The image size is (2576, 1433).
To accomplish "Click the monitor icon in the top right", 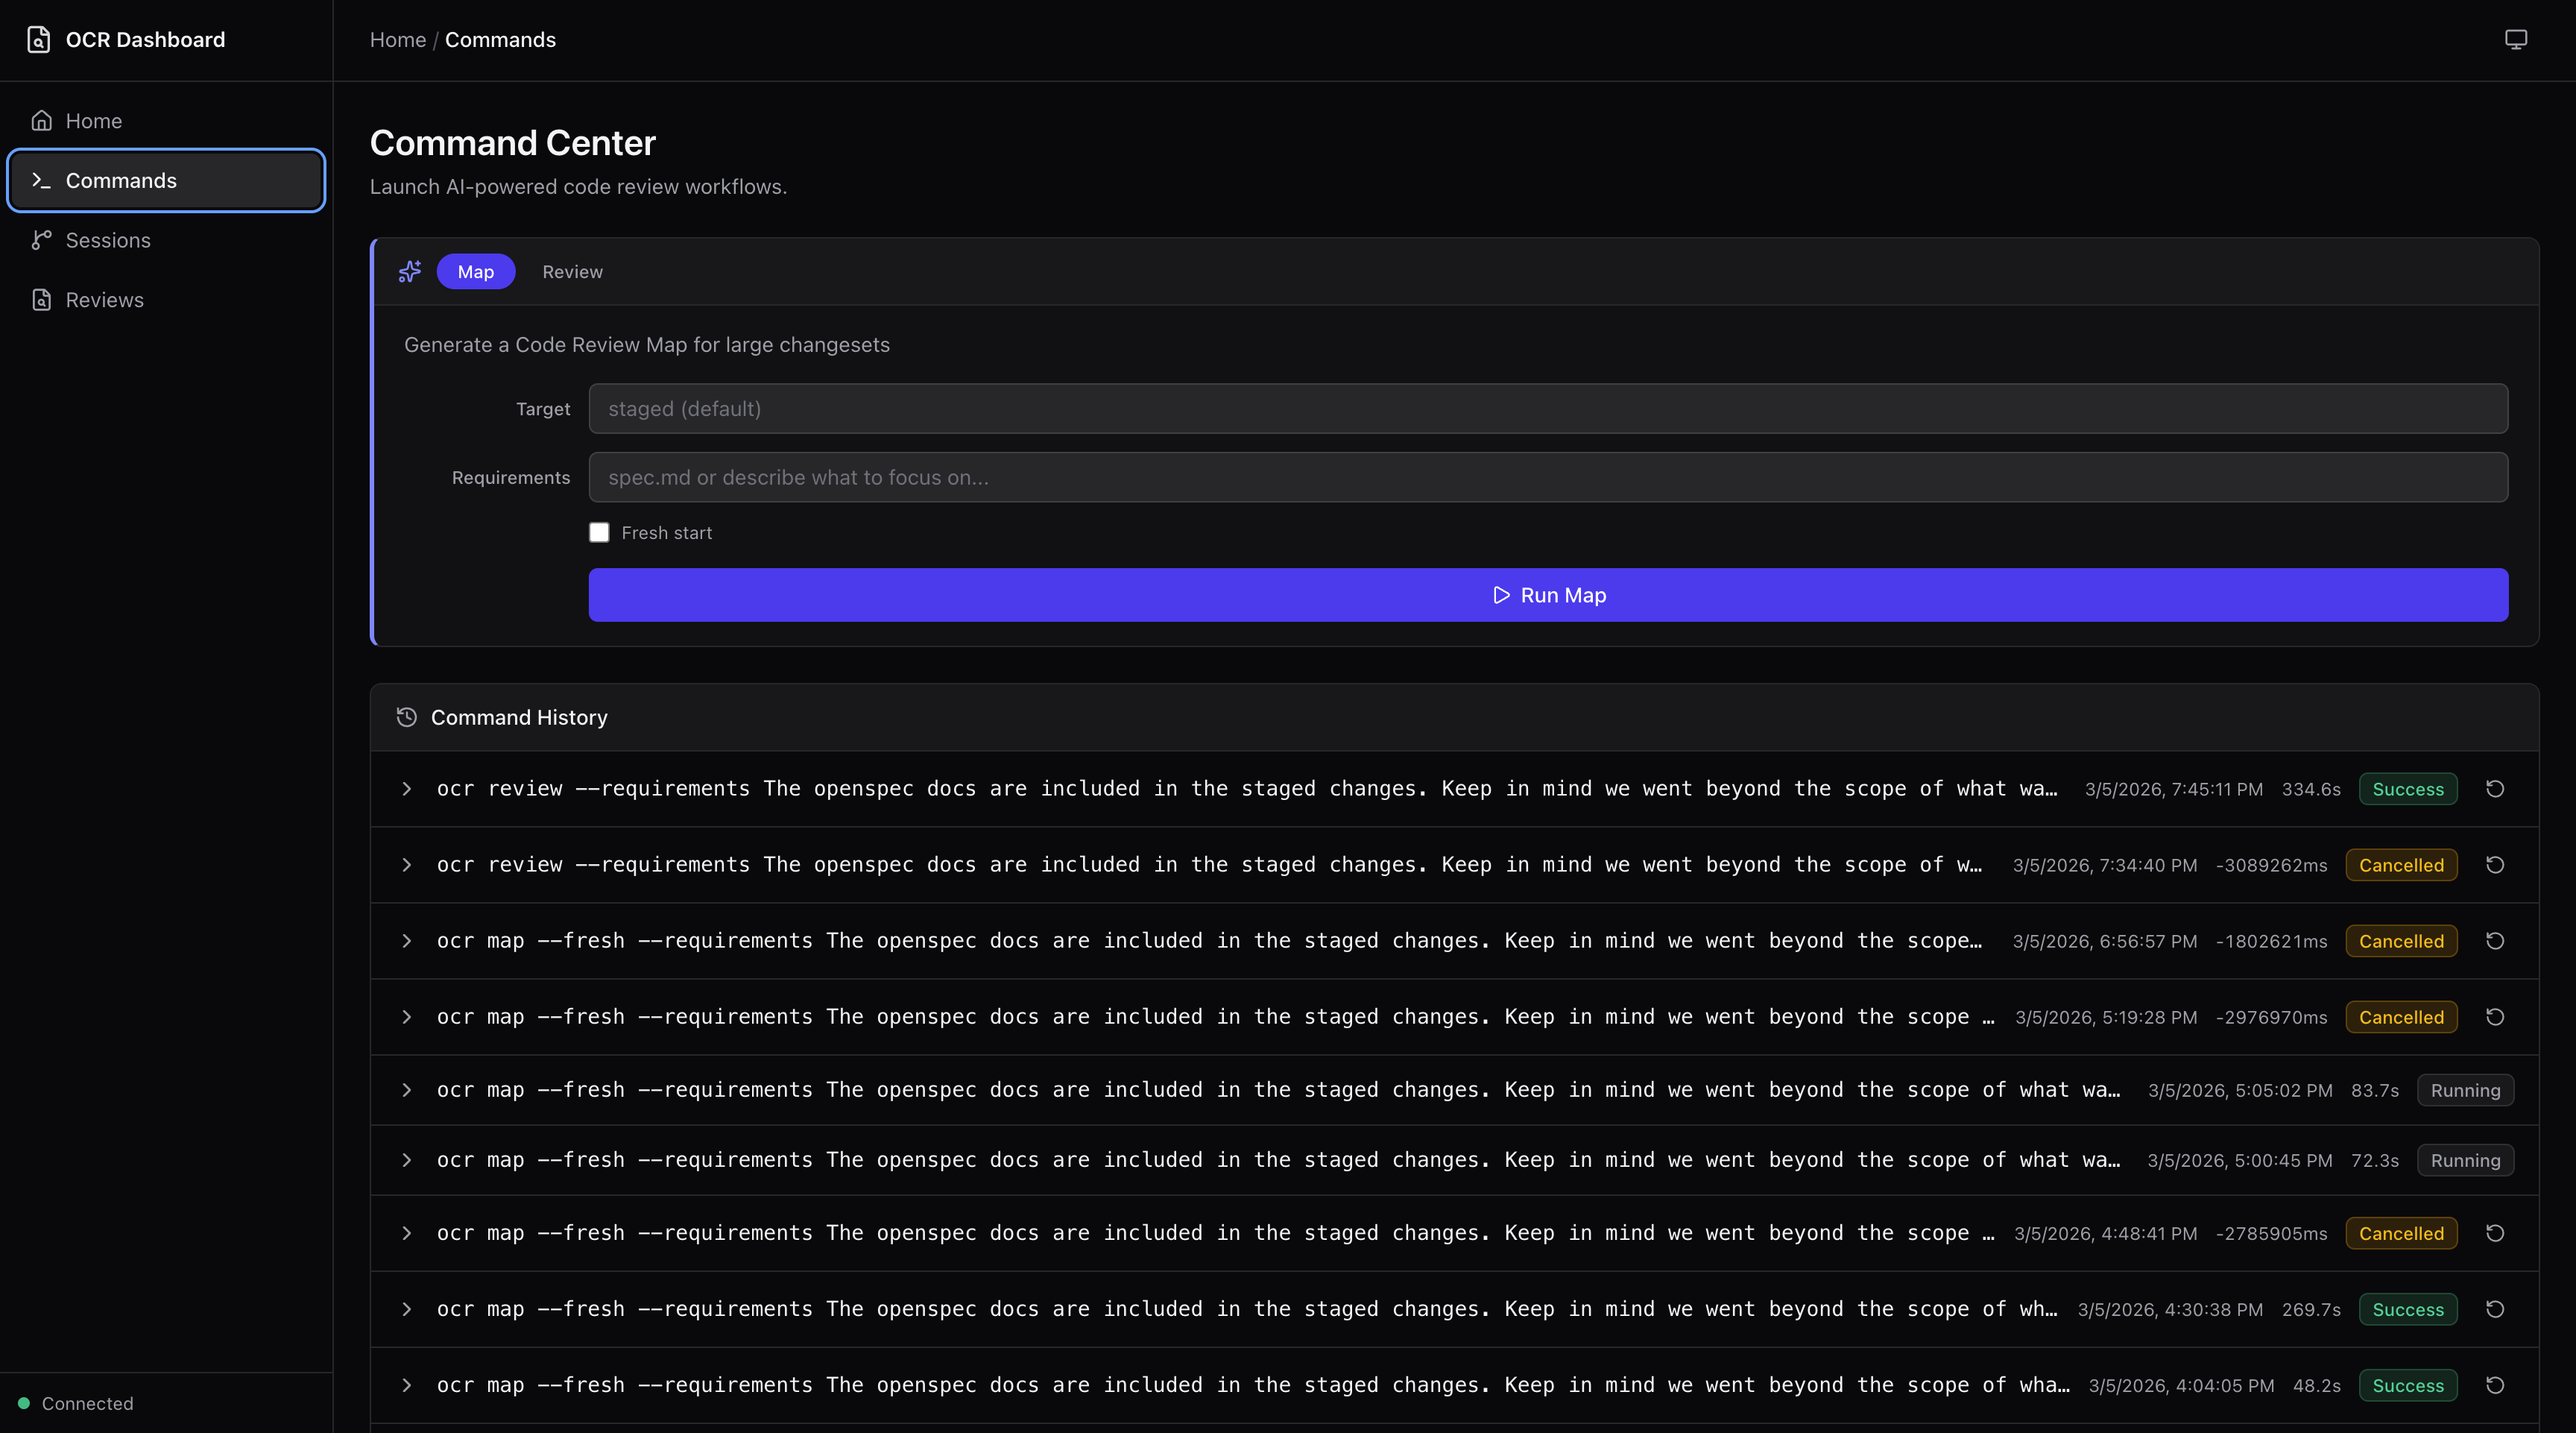I will [2516, 39].
